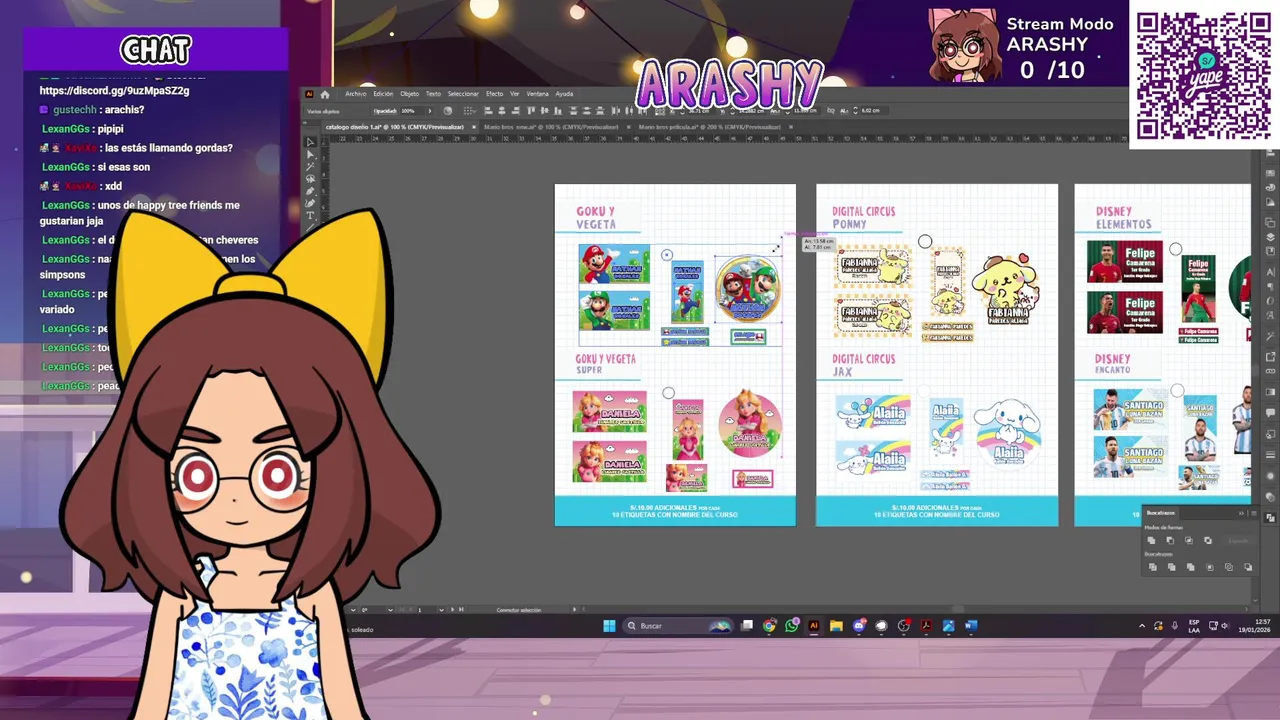The width and height of the screenshot is (1280, 720).
Task: Open the Pathfinder panel from right dock
Action: pyautogui.click(x=1270, y=516)
